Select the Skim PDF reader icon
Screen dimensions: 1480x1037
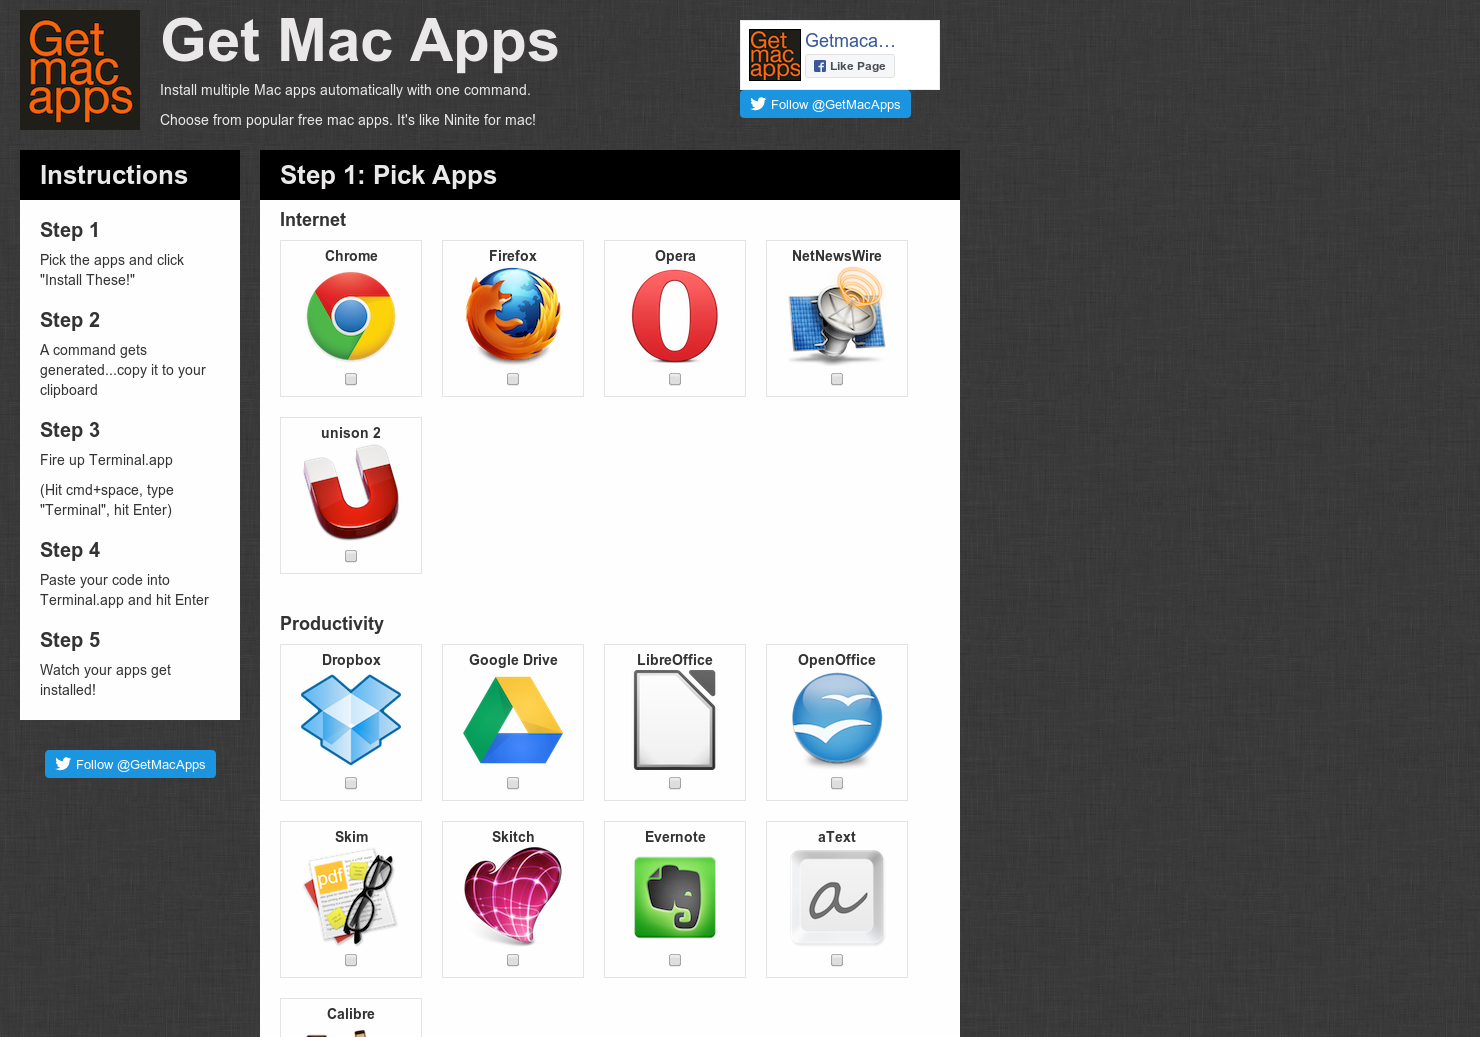(350, 896)
